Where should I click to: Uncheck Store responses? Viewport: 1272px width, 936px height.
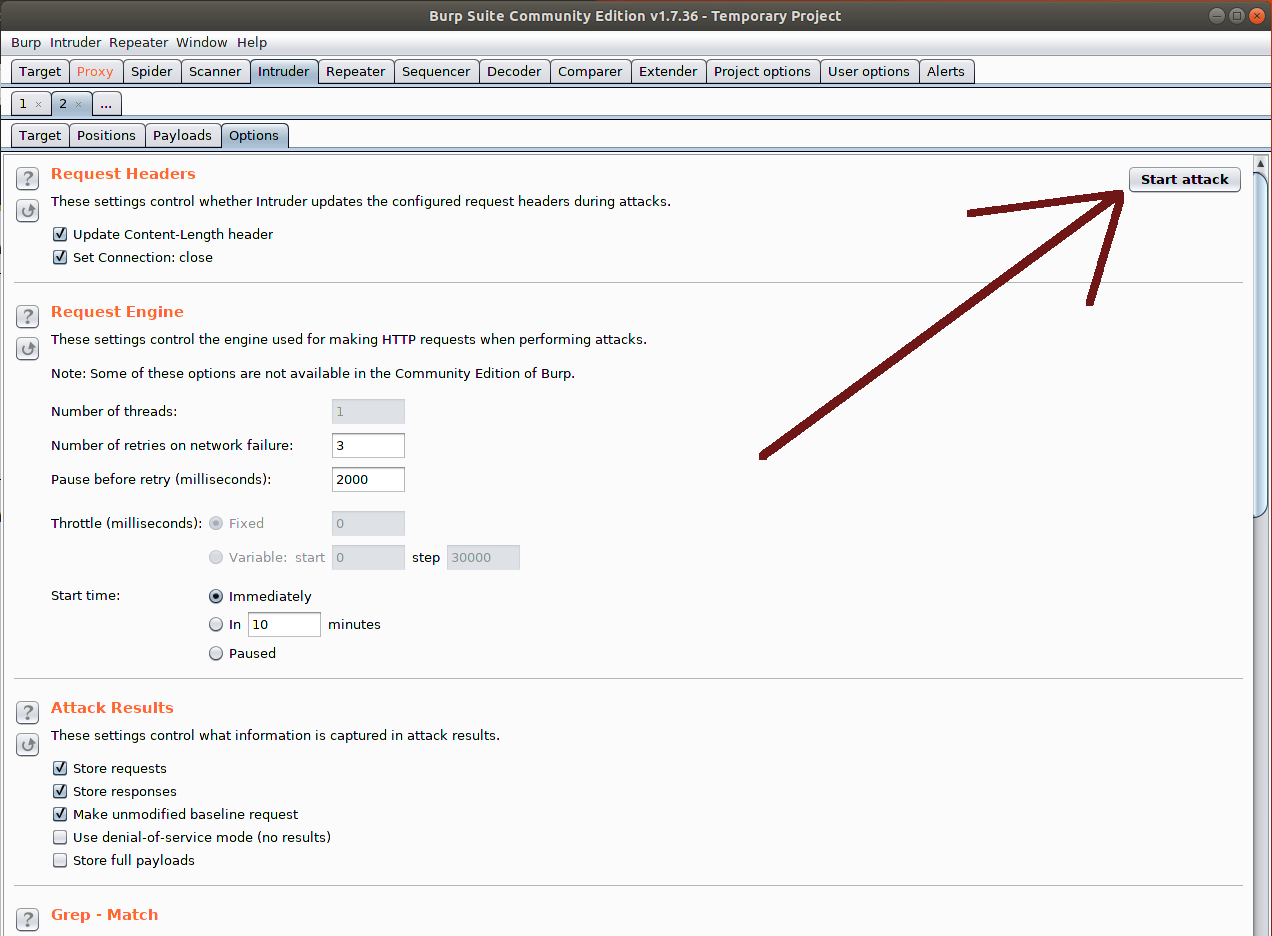60,791
